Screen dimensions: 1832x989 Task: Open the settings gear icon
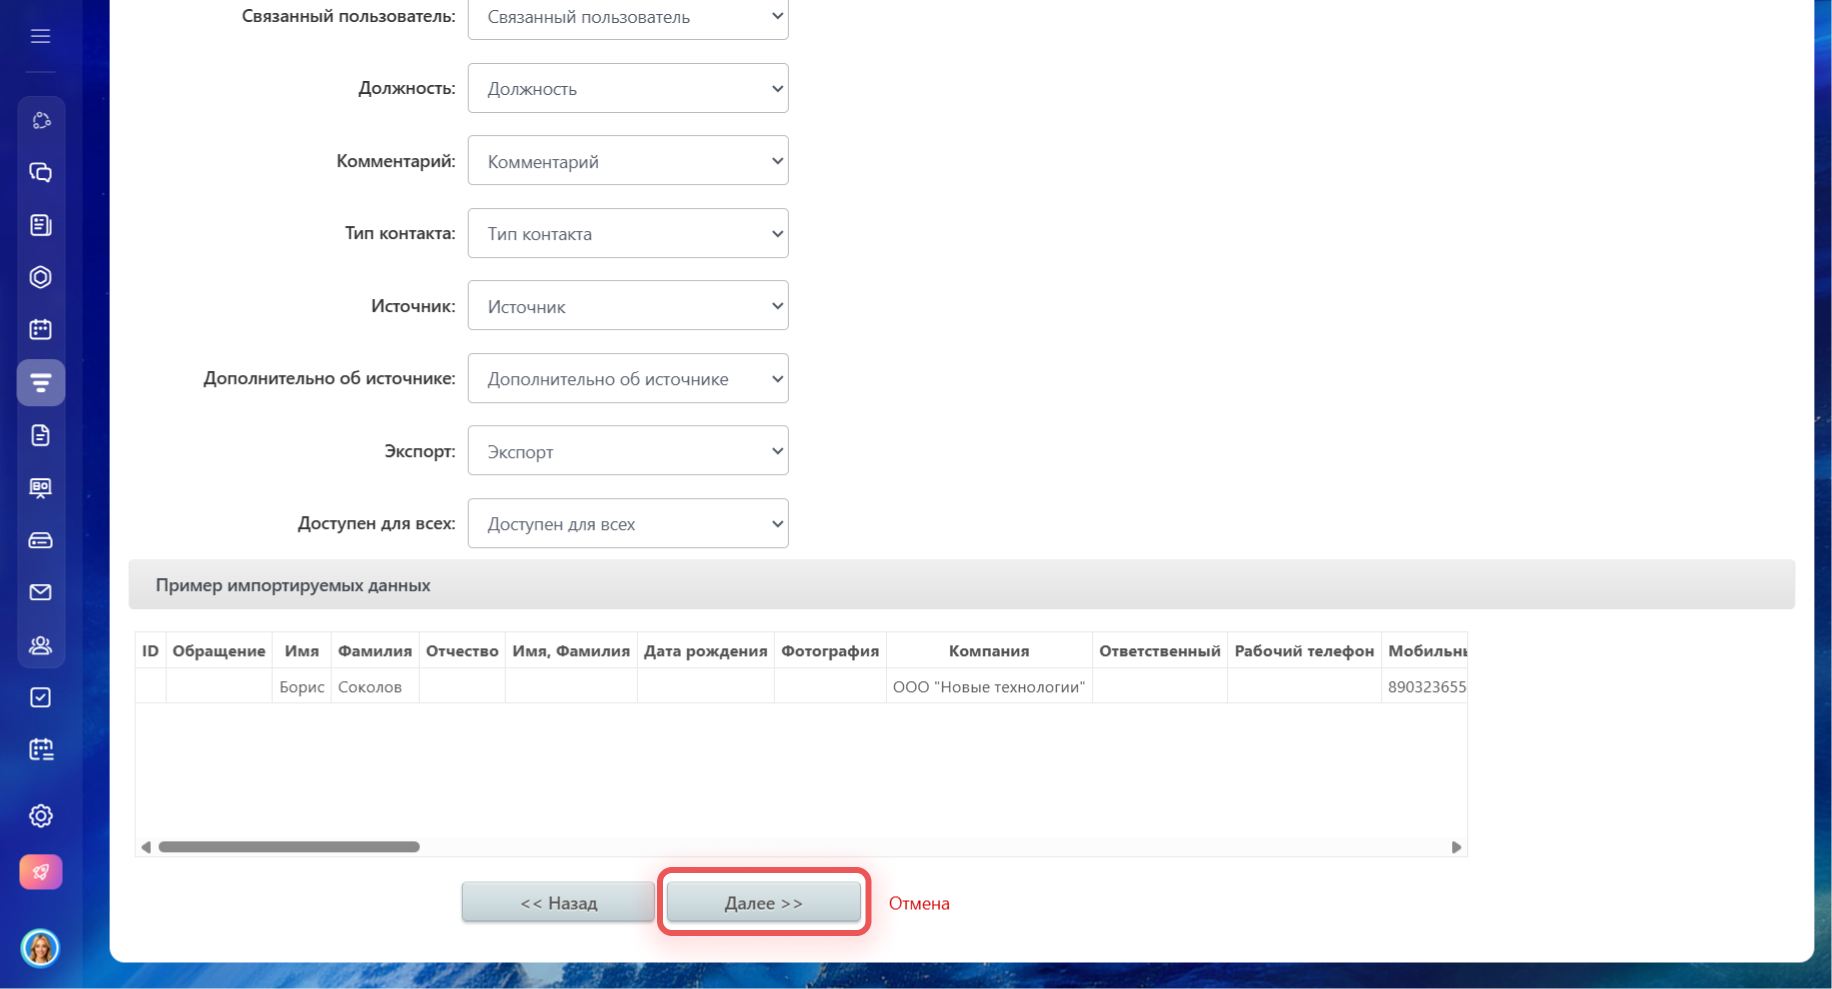coord(40,816)
